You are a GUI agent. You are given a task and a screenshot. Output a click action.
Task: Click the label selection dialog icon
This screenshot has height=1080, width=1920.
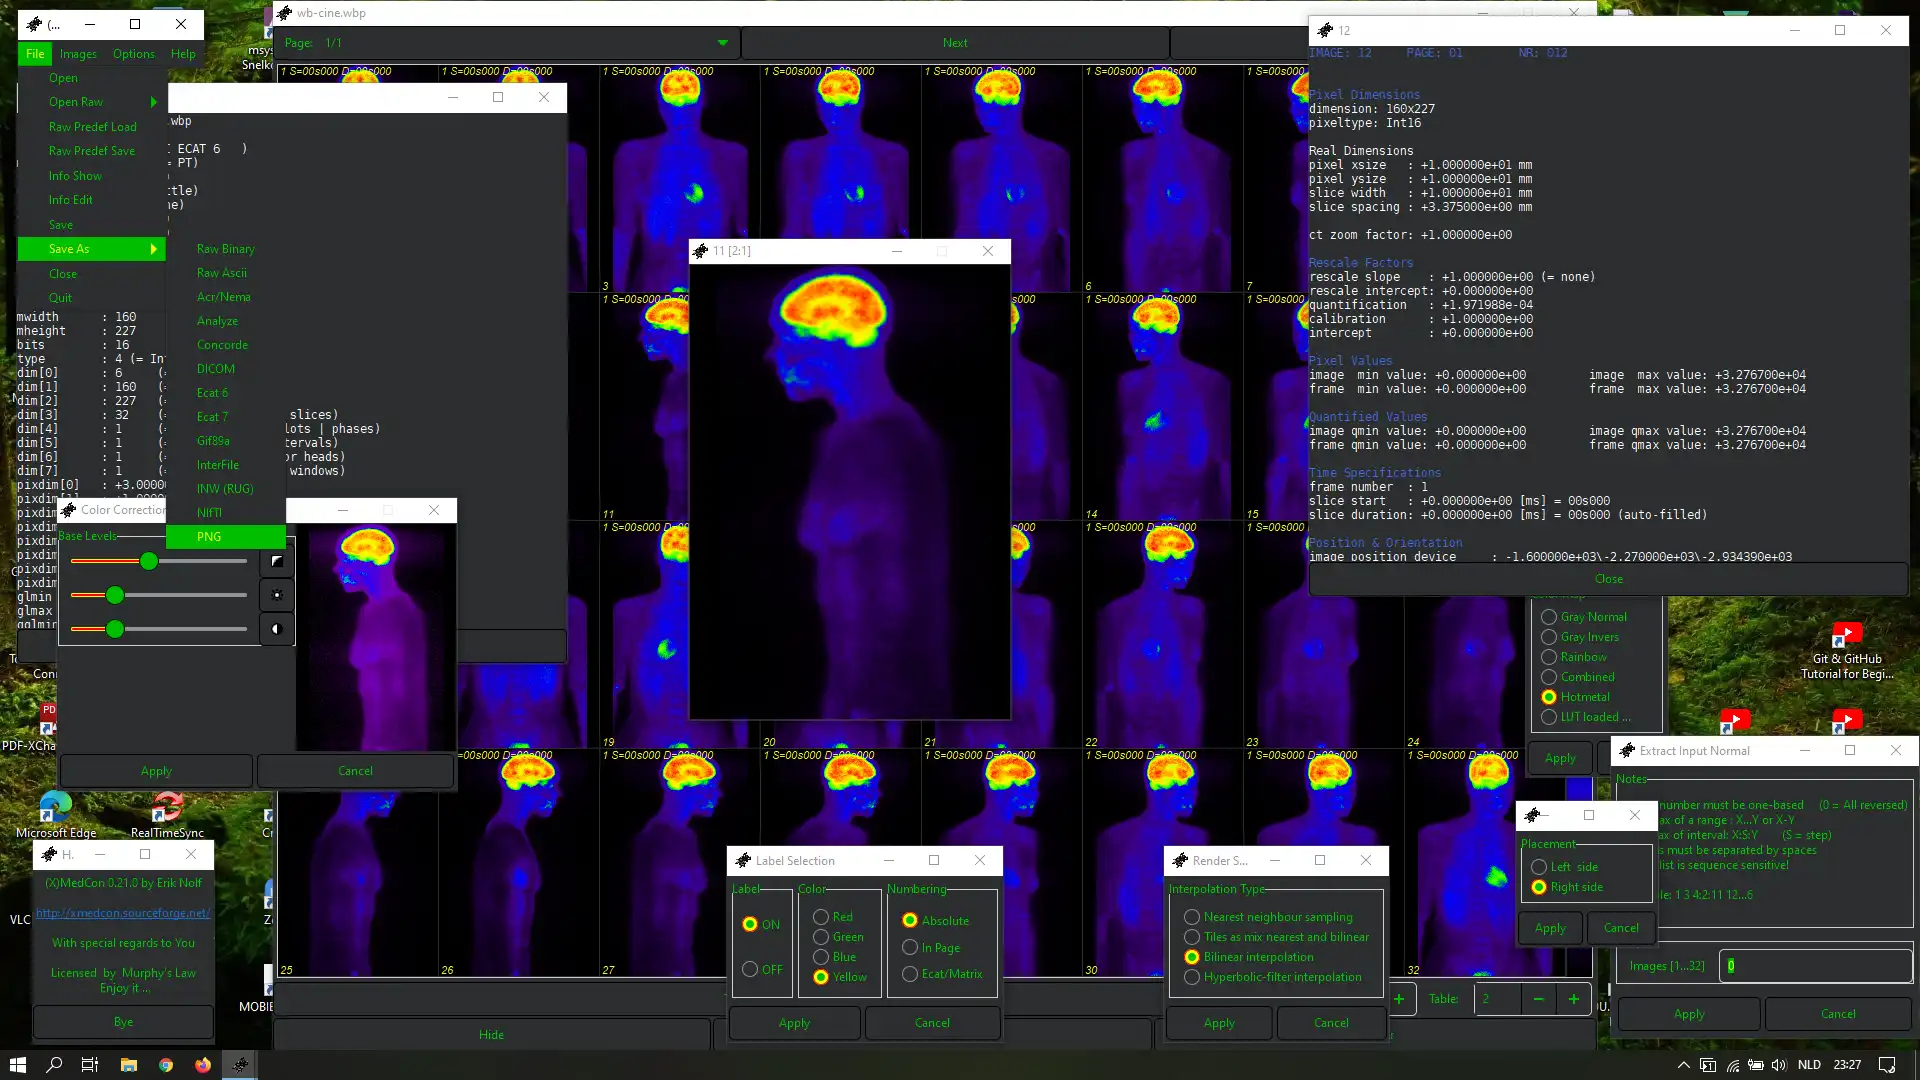[742, 858]
